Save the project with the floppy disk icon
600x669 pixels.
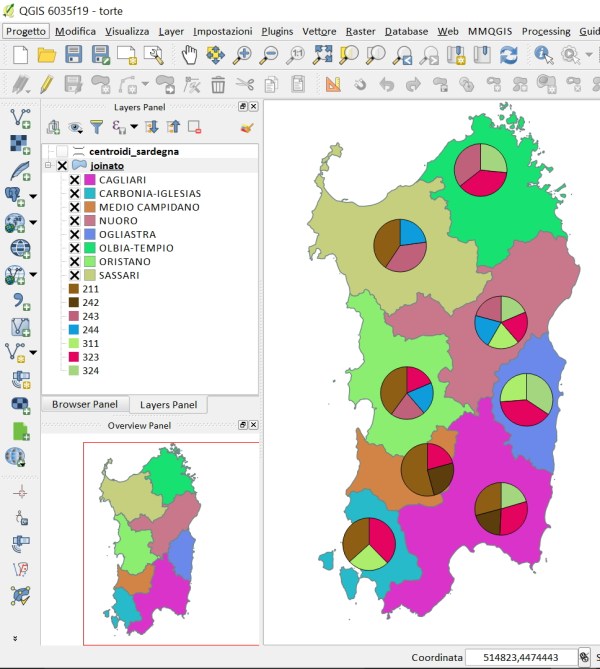(73, 55)
